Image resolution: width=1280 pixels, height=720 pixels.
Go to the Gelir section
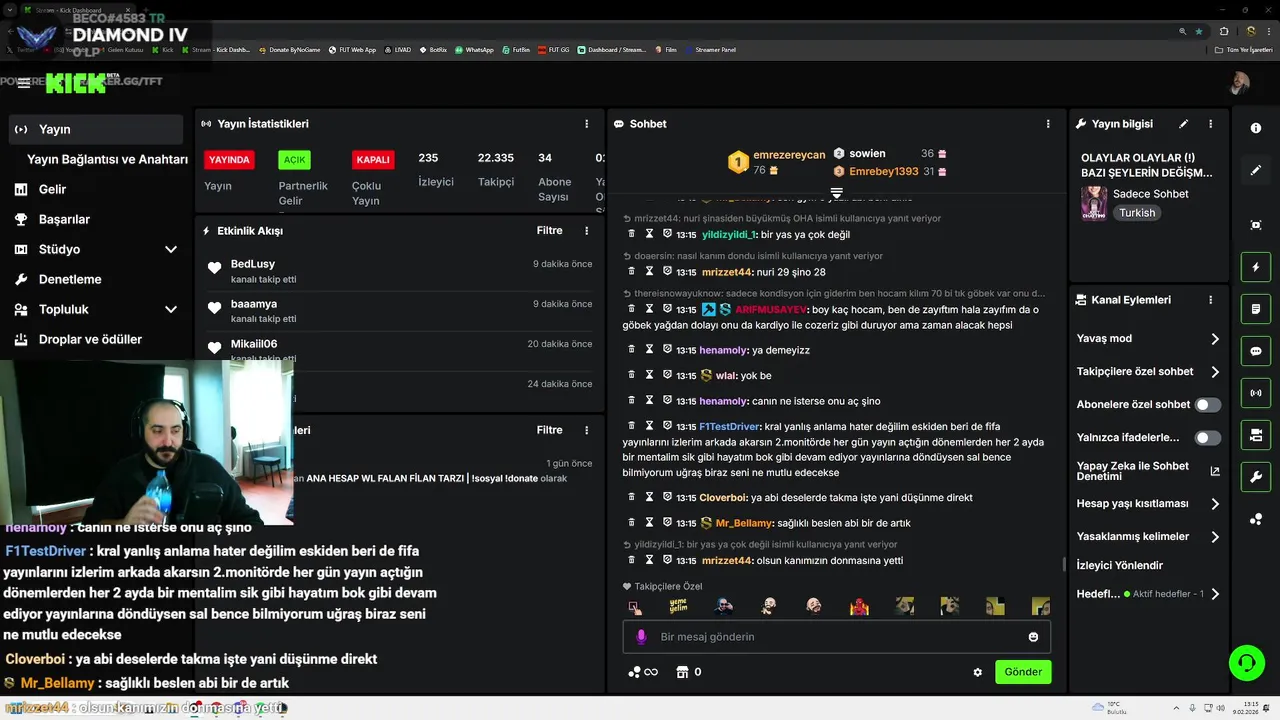click(52, 189)
